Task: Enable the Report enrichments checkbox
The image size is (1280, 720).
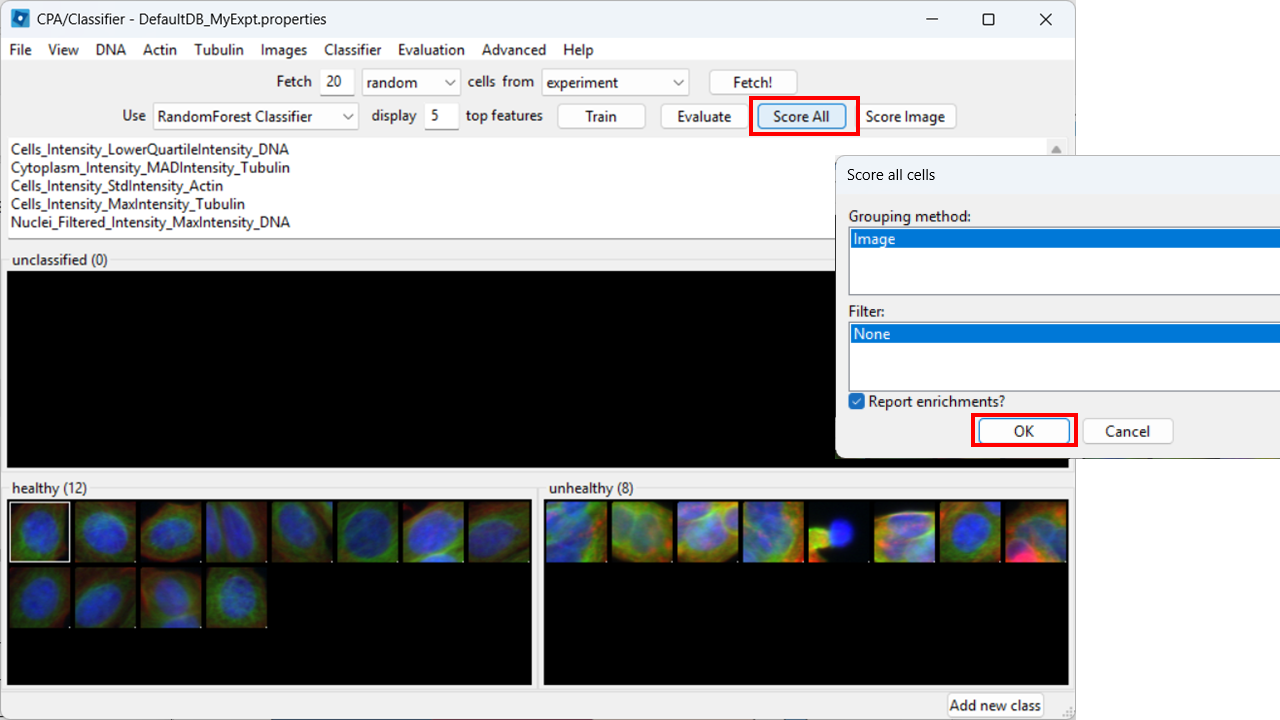Action: point(856,401)
